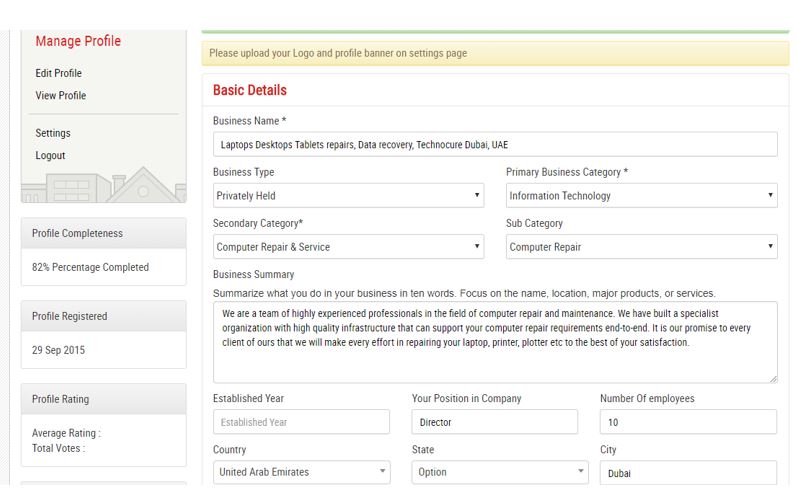Viewport: 797px width, 491px height.
Task: Click the City input field
Action: [688, 474]
